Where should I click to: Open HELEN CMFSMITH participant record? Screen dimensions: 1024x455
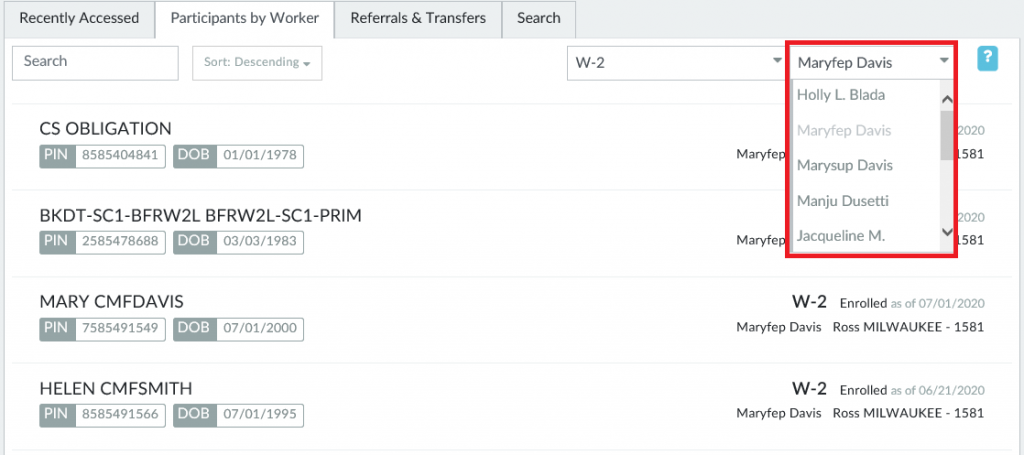pyautogui.click(x=116, y=388)
